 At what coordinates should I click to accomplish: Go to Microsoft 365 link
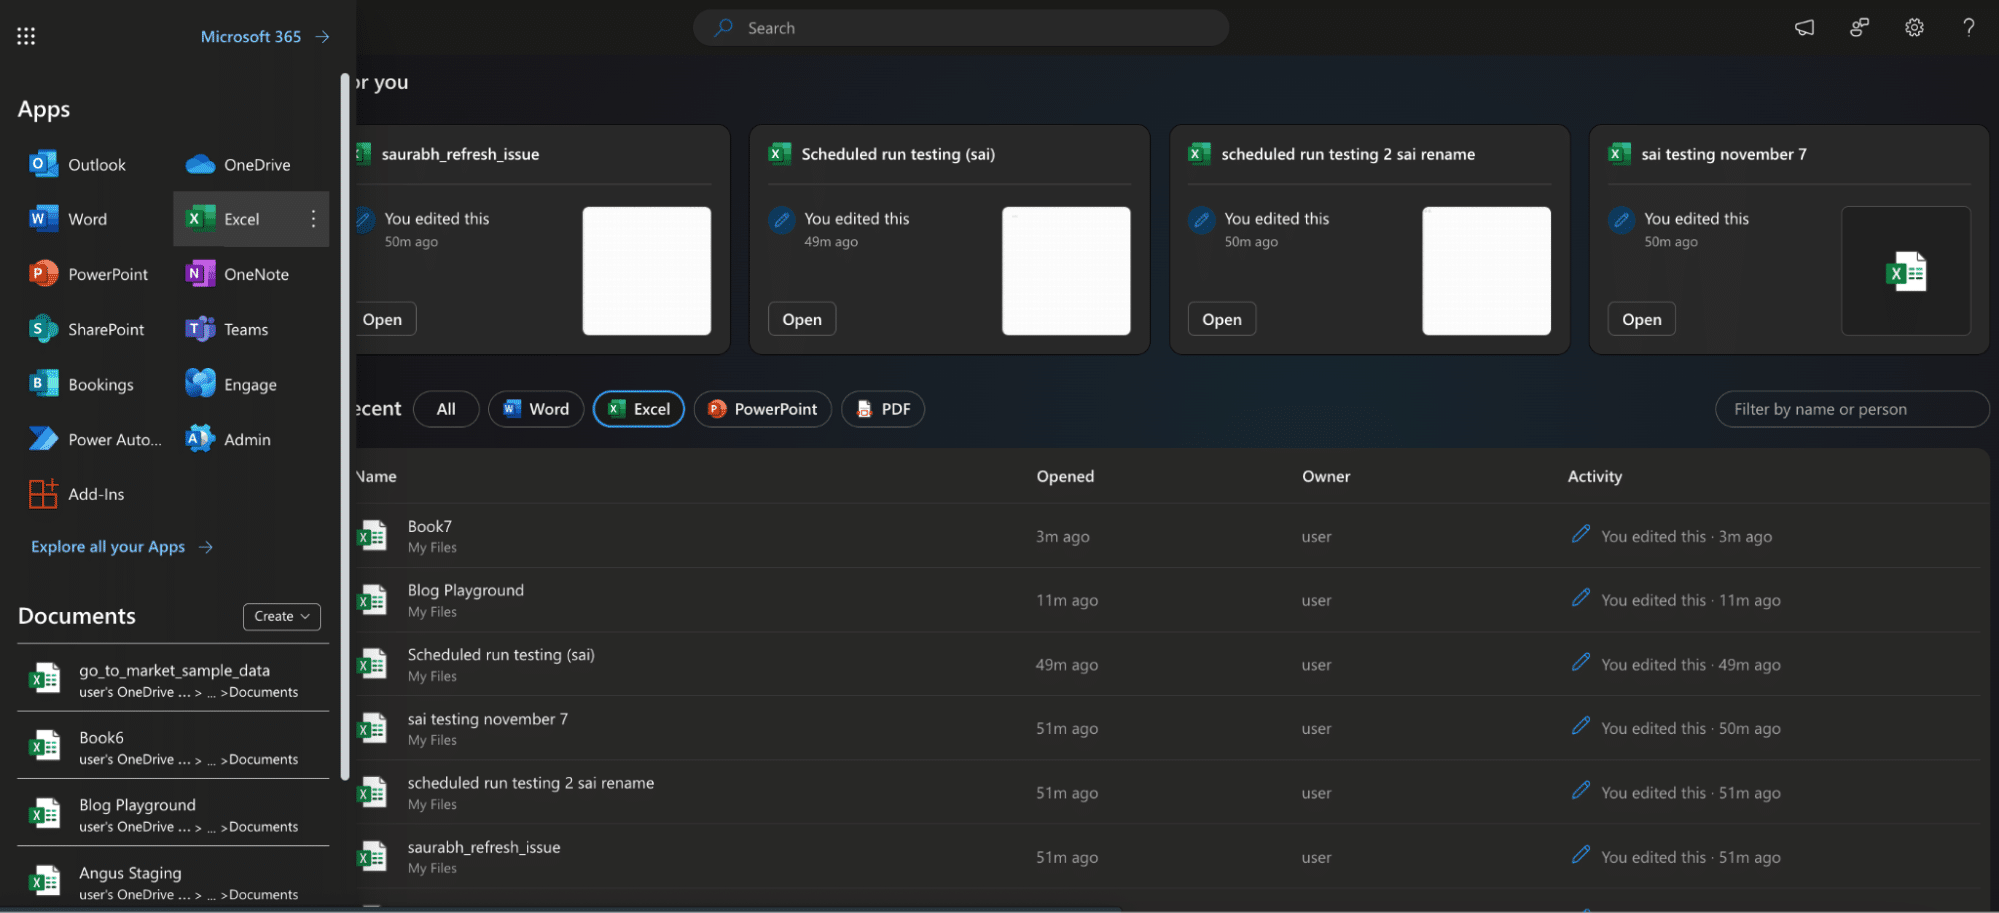(265, 36)
